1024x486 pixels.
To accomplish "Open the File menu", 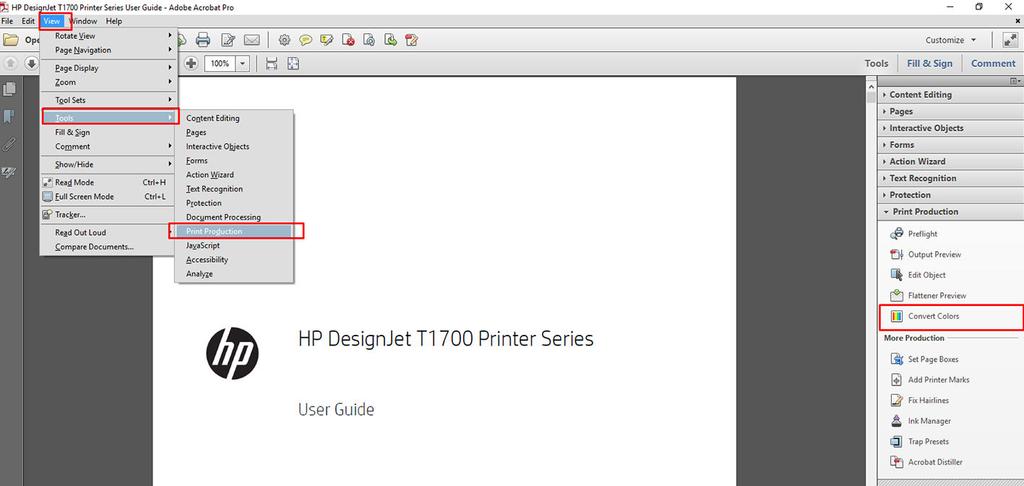I will click(8, 21).
